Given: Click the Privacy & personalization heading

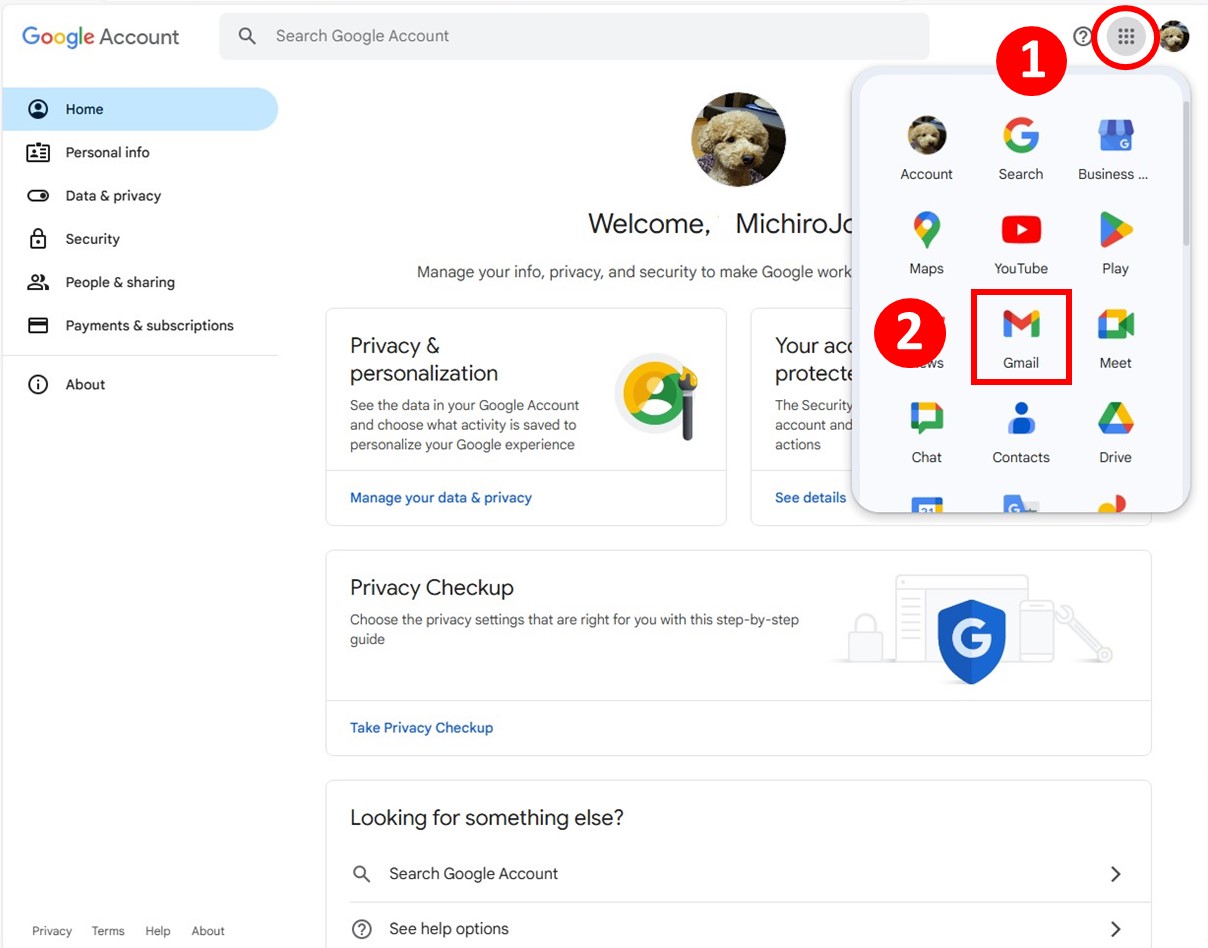Looking at the screenshot, I should 424,360.
